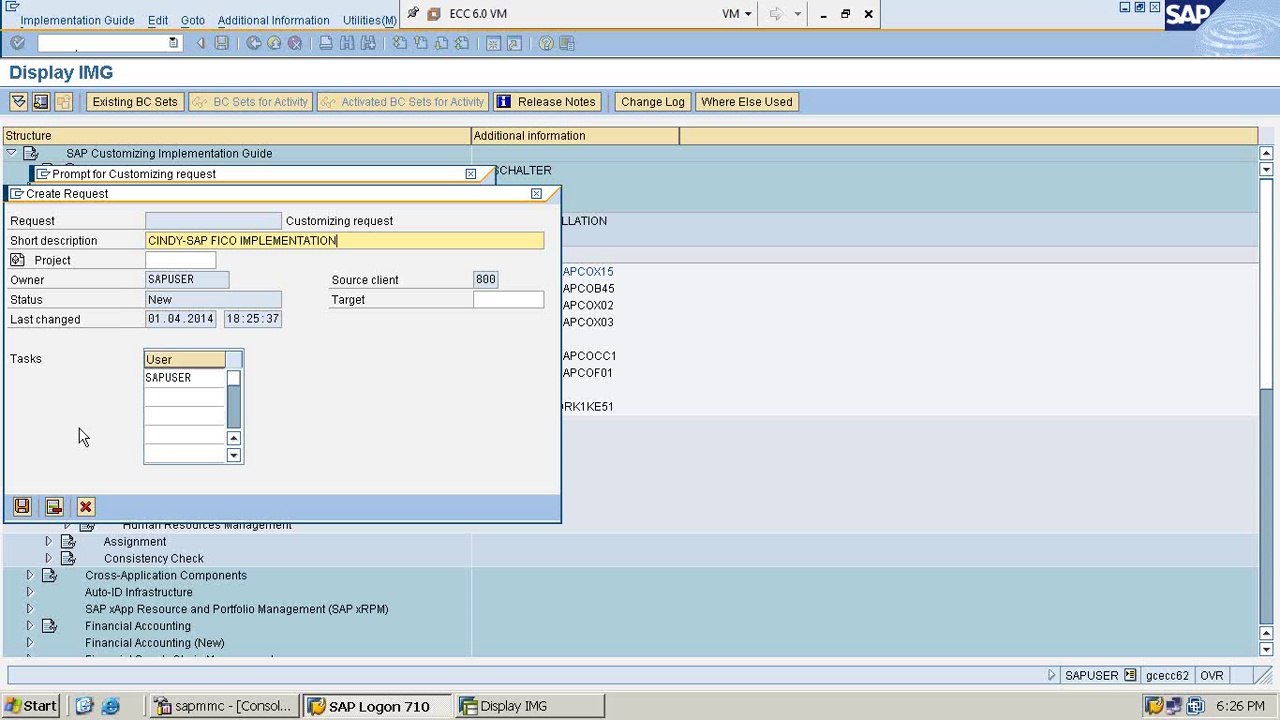Click the Project icon in the Create Request form
This screenshot has height=720, width=1280.
click(x=17, y=260)
